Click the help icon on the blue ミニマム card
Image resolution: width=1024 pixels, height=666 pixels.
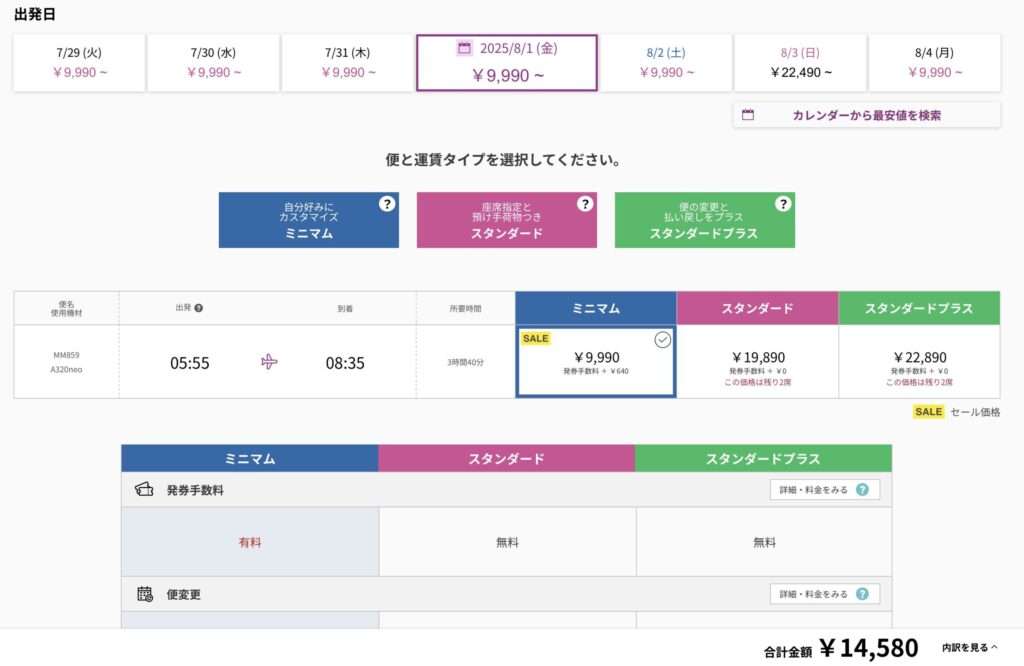click(387, 204)
